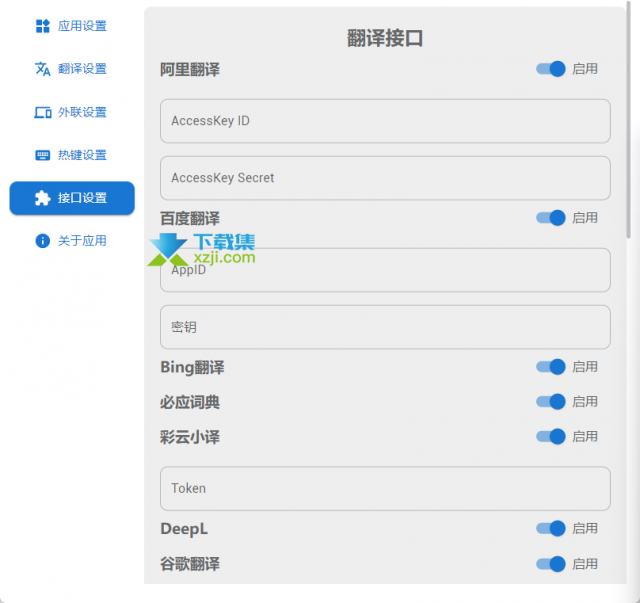
Task: Click the 翻译设置 translate icon
Action: point(42,69)
